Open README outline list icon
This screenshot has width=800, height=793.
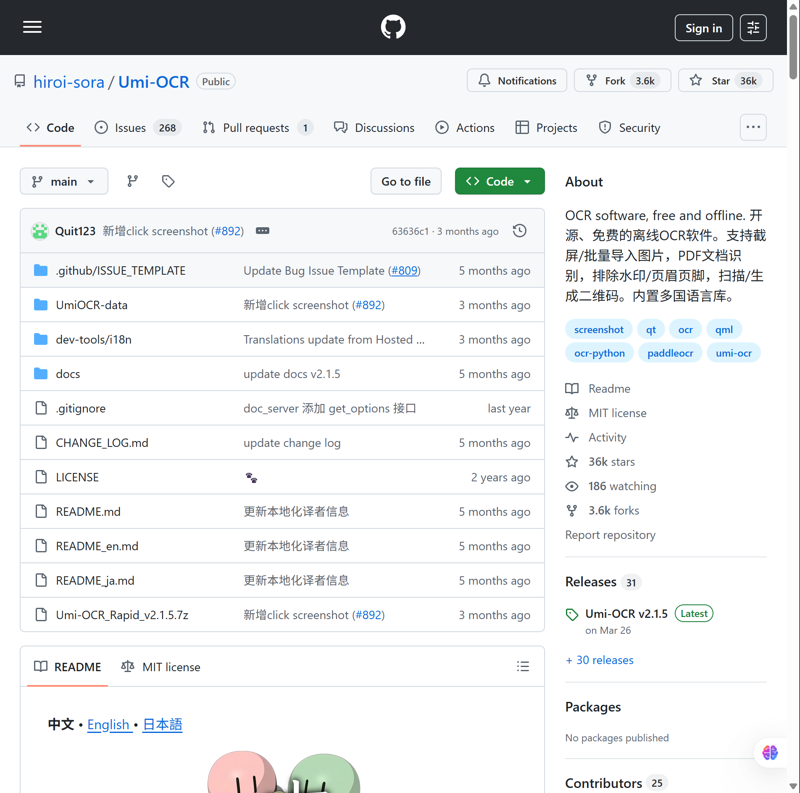[522, 666]
